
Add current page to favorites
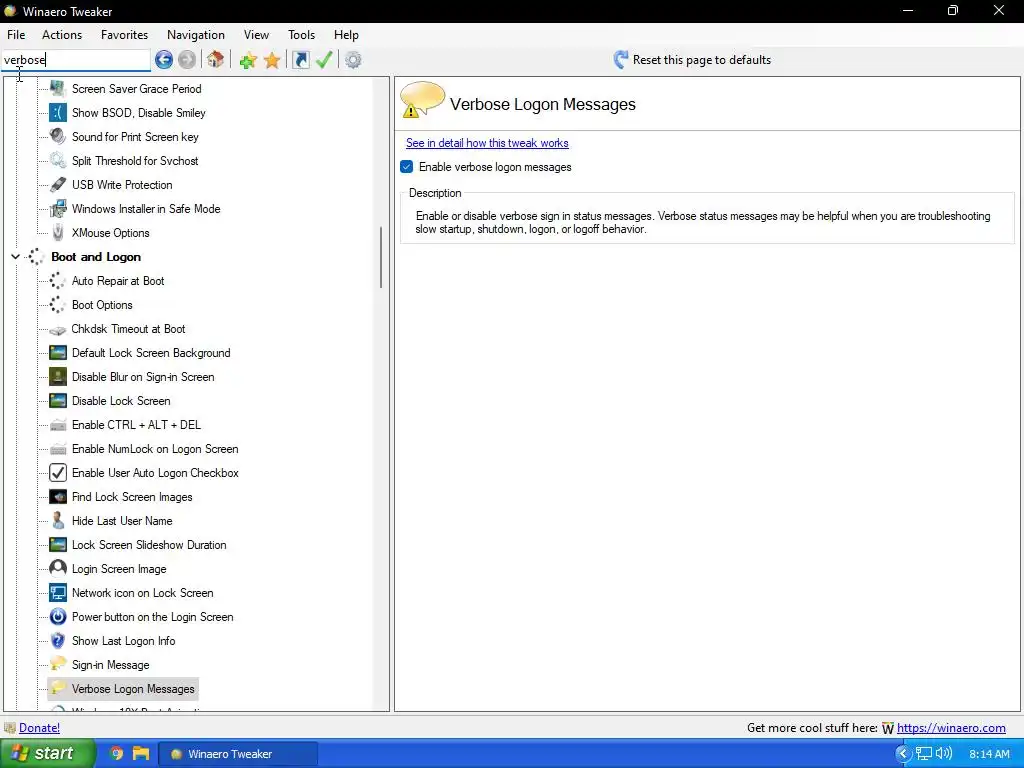[x=248, y=61]
